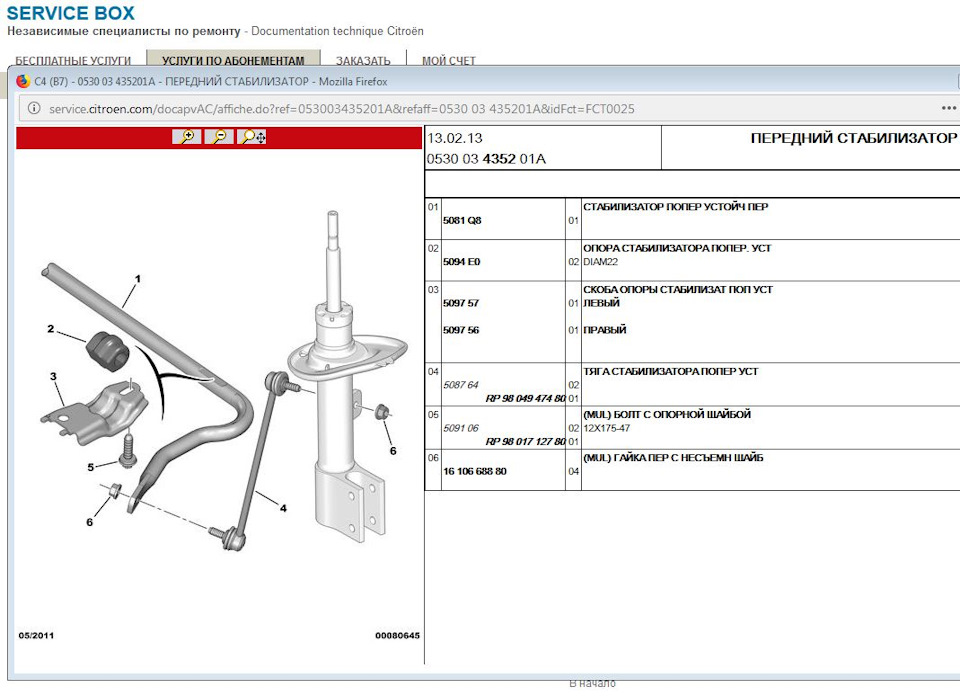960x696 pixels.
Task: Select part number 5087 64
Action: [x=460, y=384]
